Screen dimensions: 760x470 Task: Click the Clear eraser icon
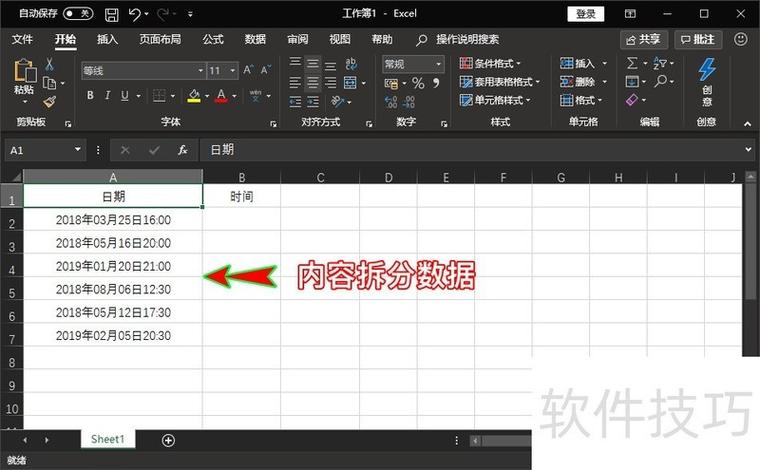(632, 100)
